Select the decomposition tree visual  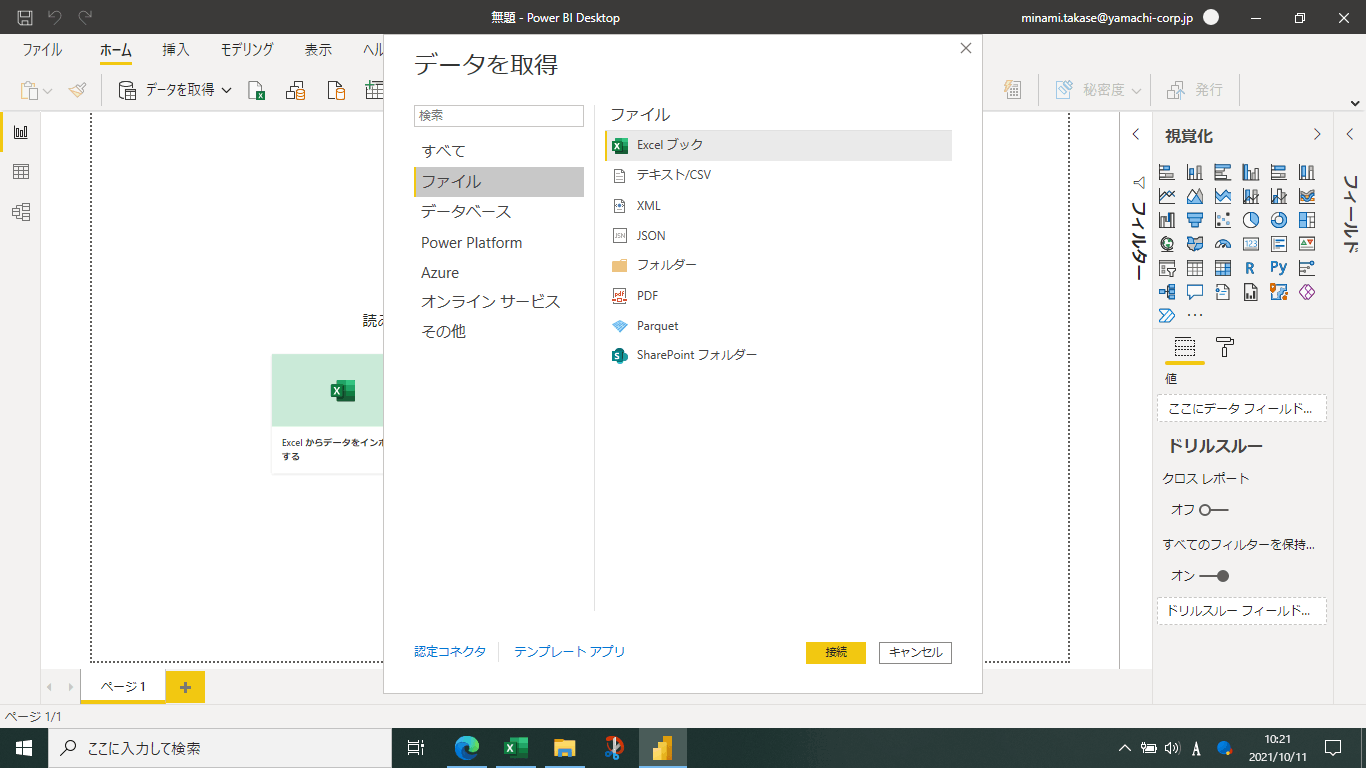[x=1167, y=292]
